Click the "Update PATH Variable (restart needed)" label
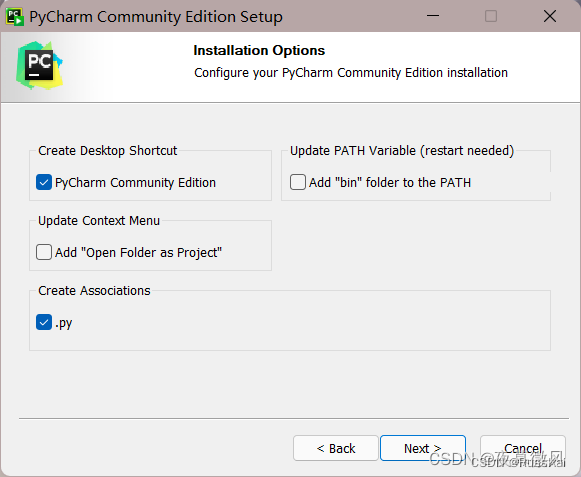The image size is (581, 477). click(x=402, y=151)
